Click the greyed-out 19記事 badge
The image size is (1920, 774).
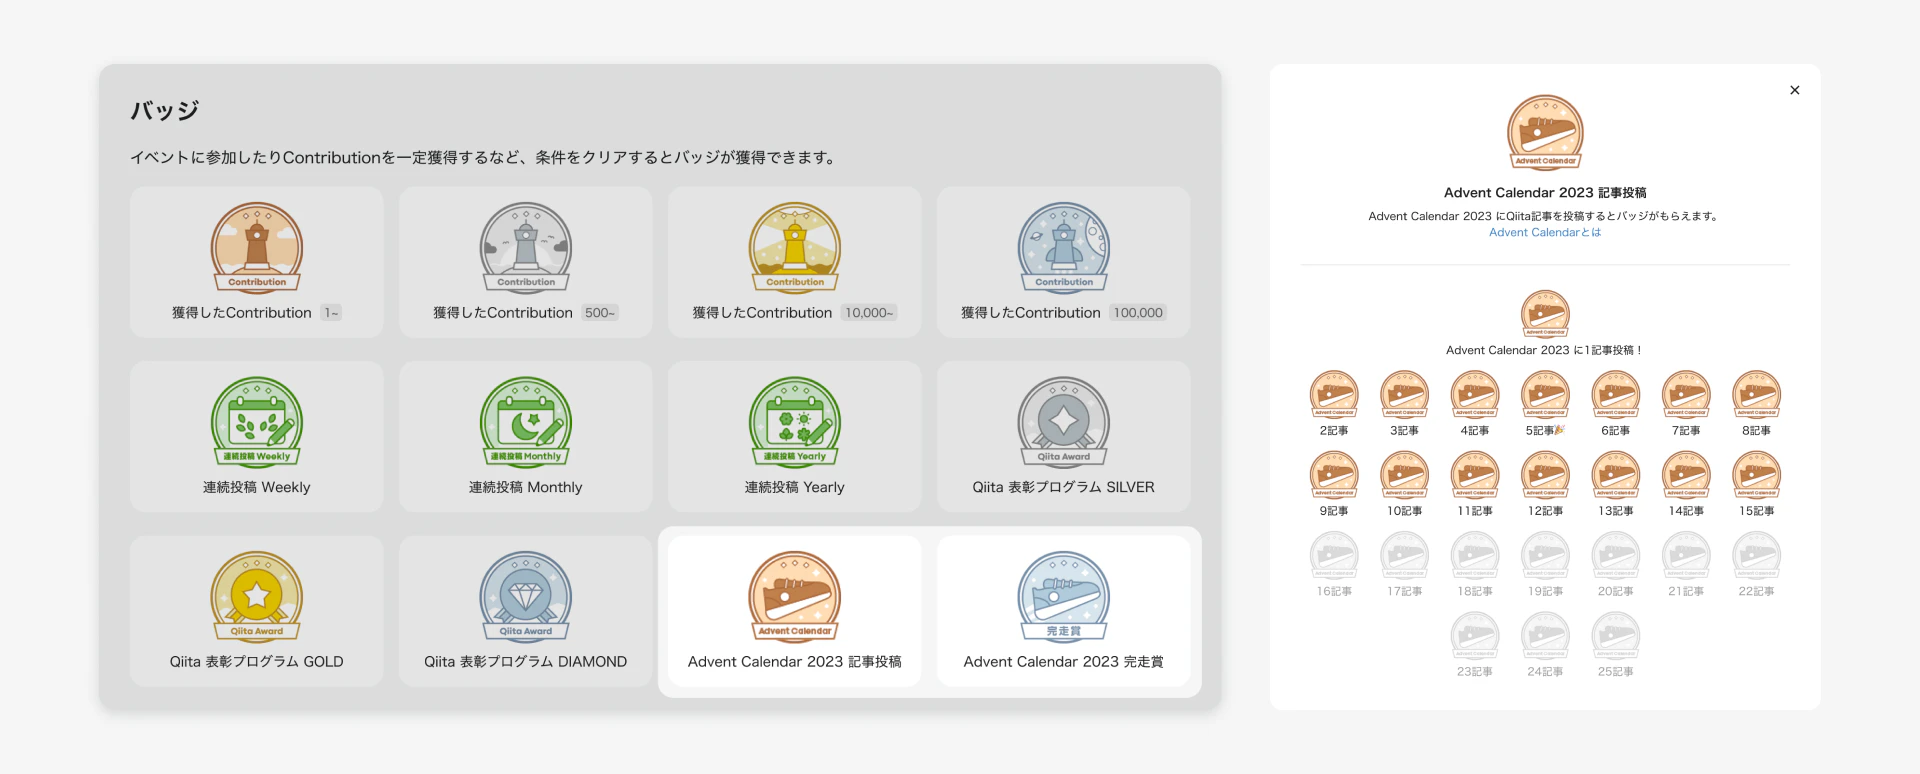pos(1545,556)
